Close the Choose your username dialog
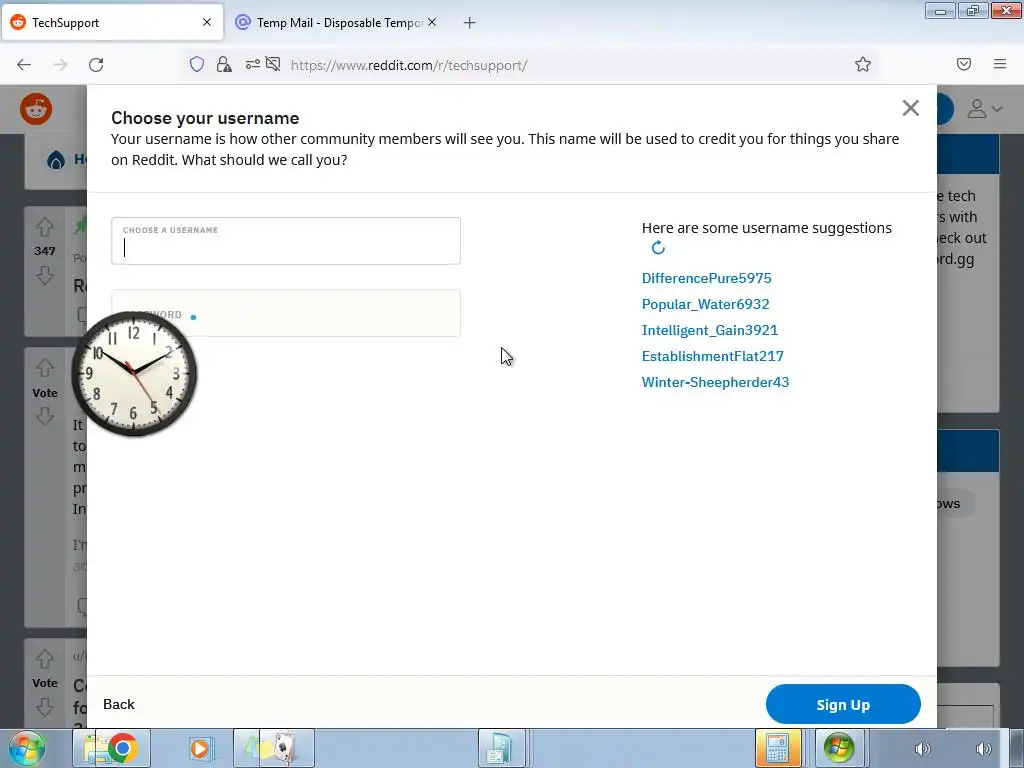 coord(910,108)
